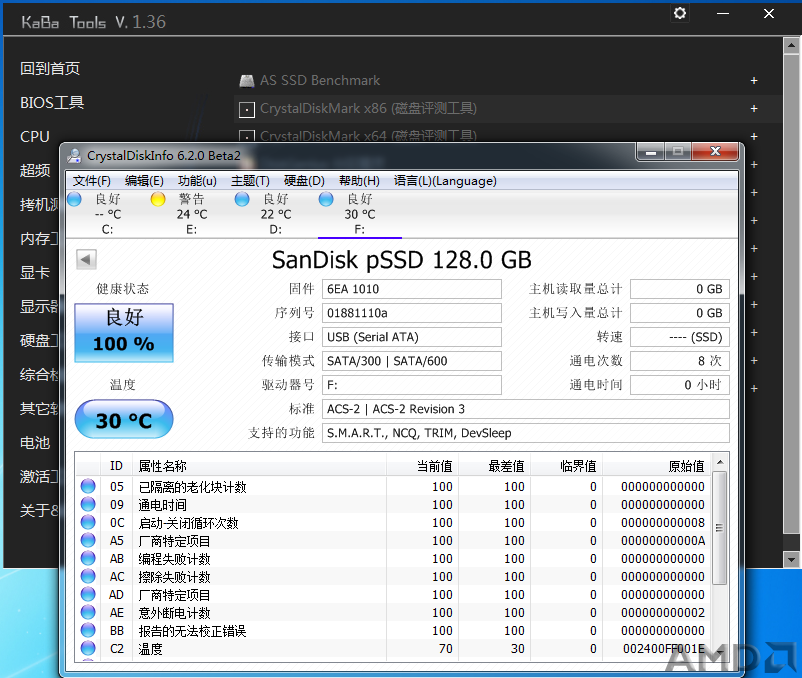Click KaBa Tools scrollbar down arrow
This screenshot has height=678, width=802.
(791, 559)
